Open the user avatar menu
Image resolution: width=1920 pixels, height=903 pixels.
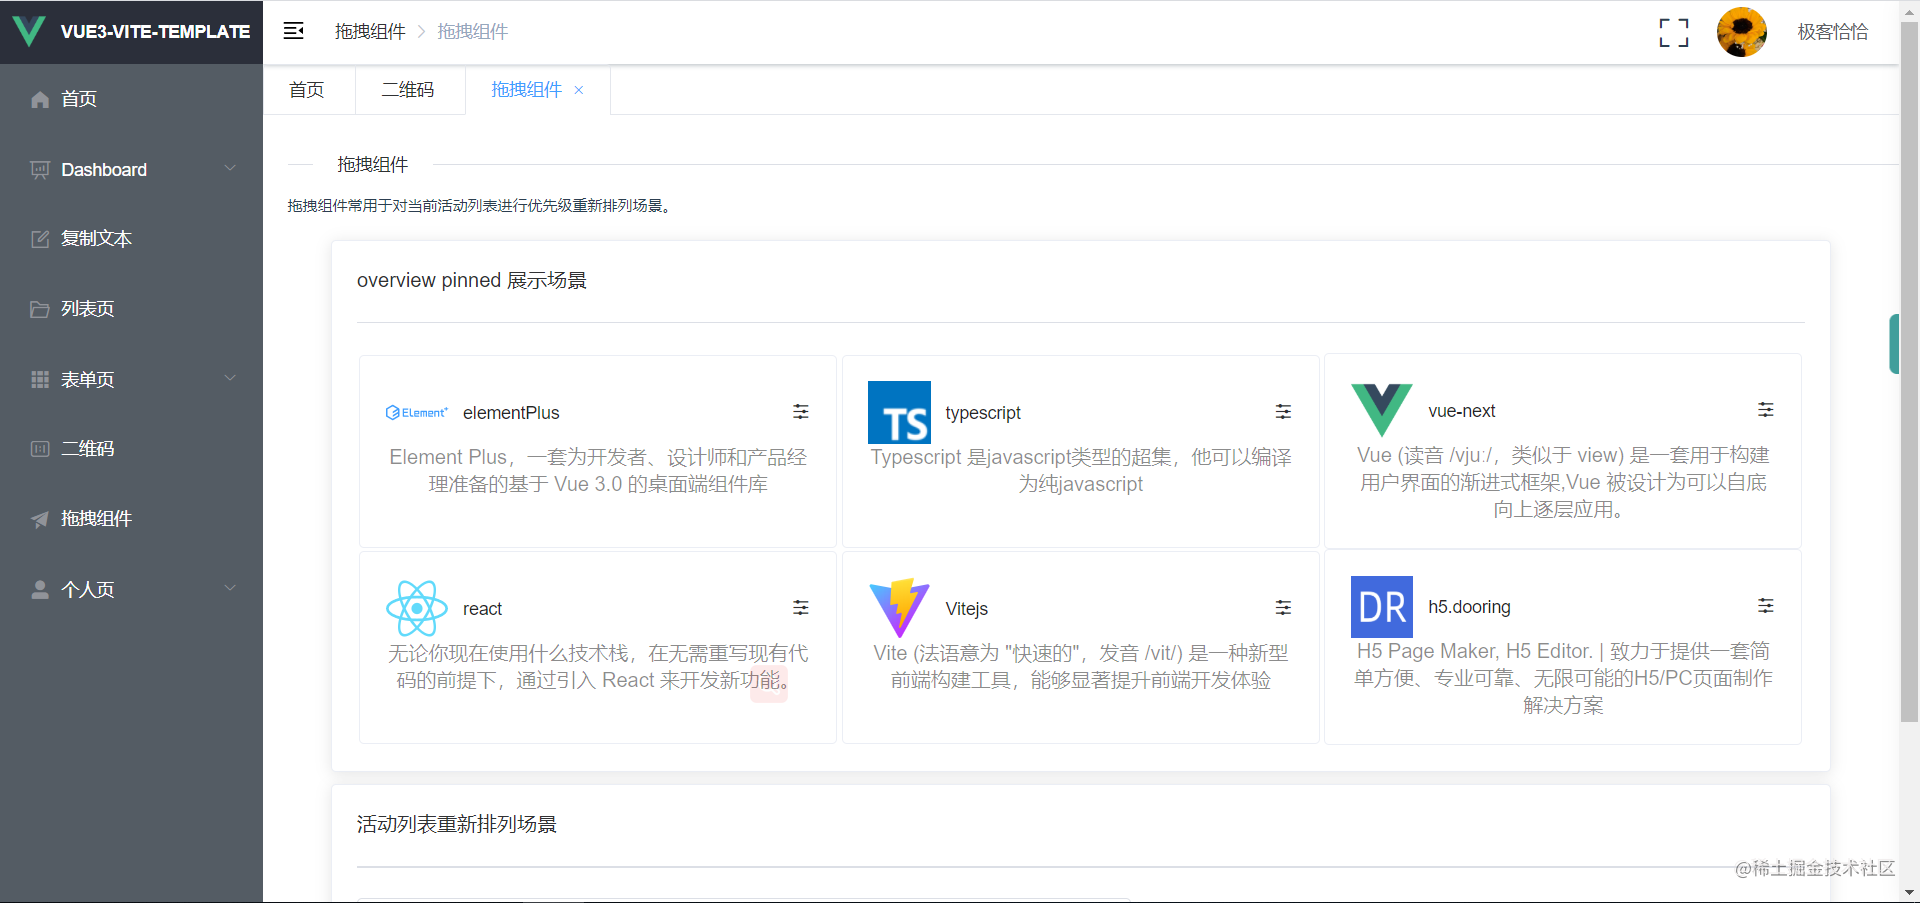[x=1742, y=32]
